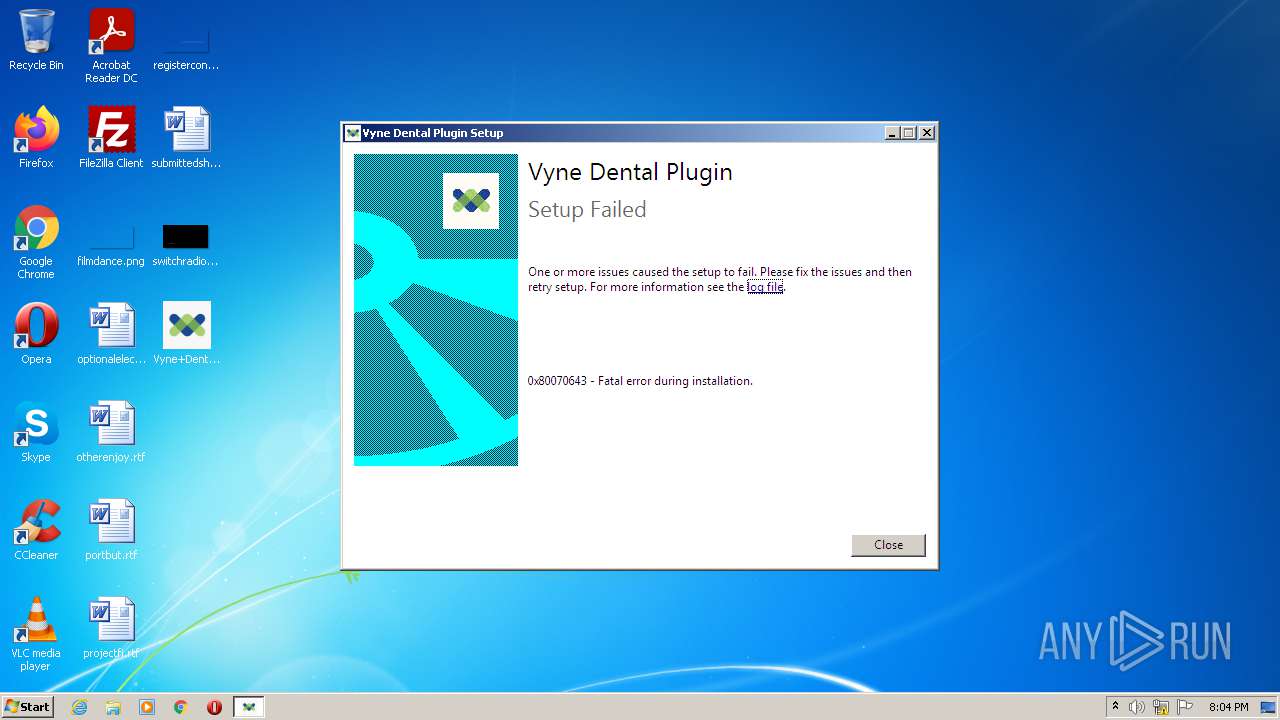Launch Acrobat Reader DC shortcut

pos(111,46)
